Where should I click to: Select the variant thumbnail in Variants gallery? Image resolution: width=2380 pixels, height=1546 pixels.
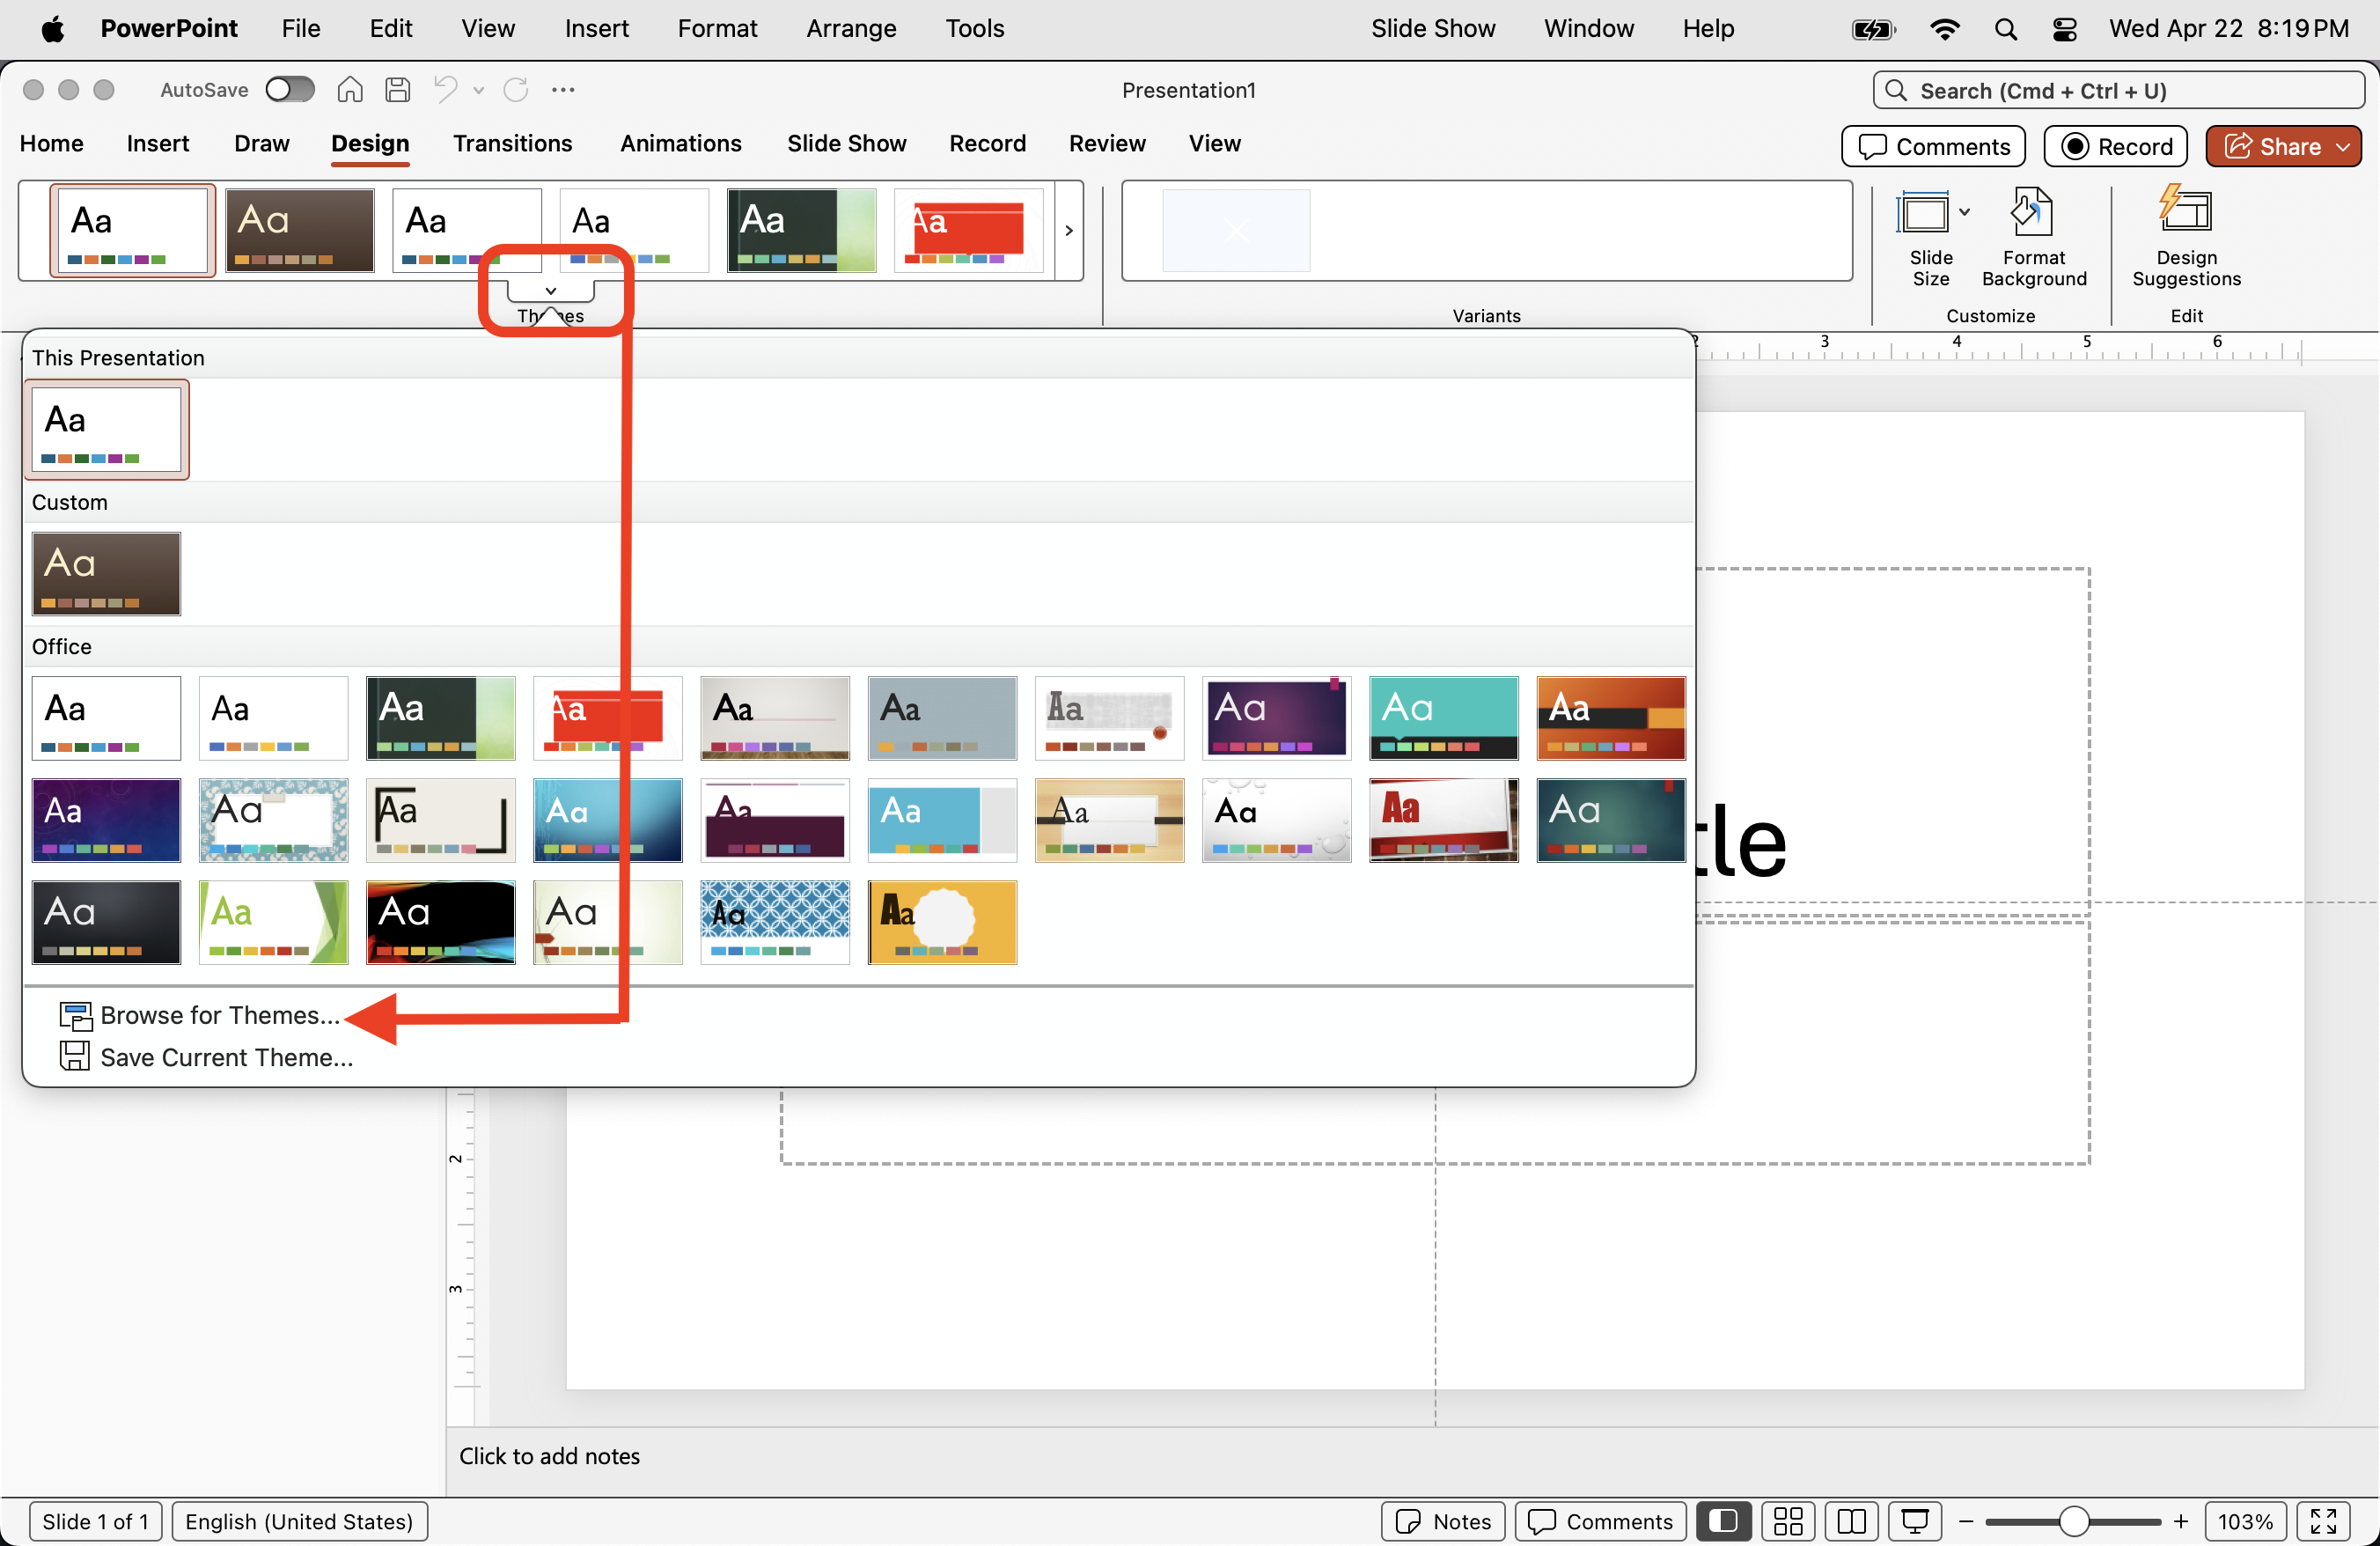point(1236,230)
